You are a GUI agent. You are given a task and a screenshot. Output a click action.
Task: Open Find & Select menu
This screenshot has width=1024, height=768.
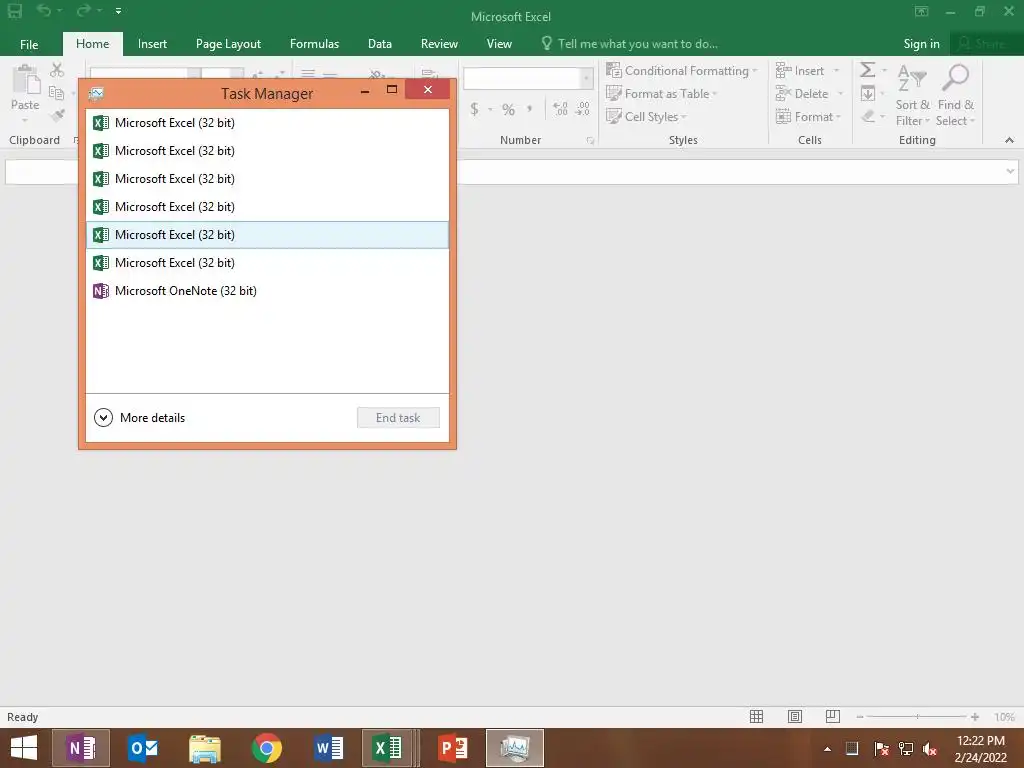[955, 95]
